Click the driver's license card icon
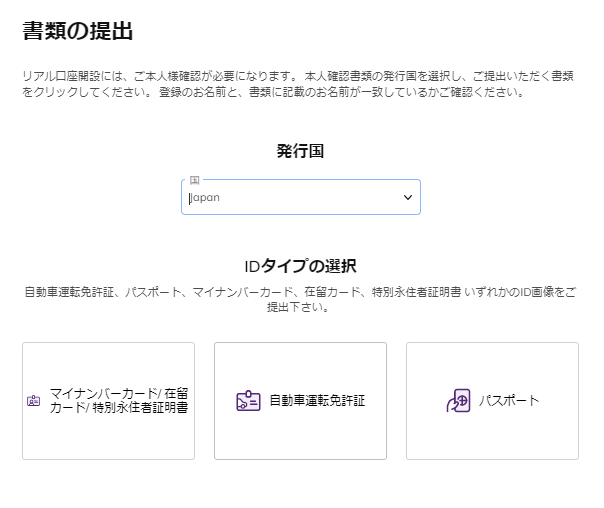604x508 pixels. click(248, 401)
